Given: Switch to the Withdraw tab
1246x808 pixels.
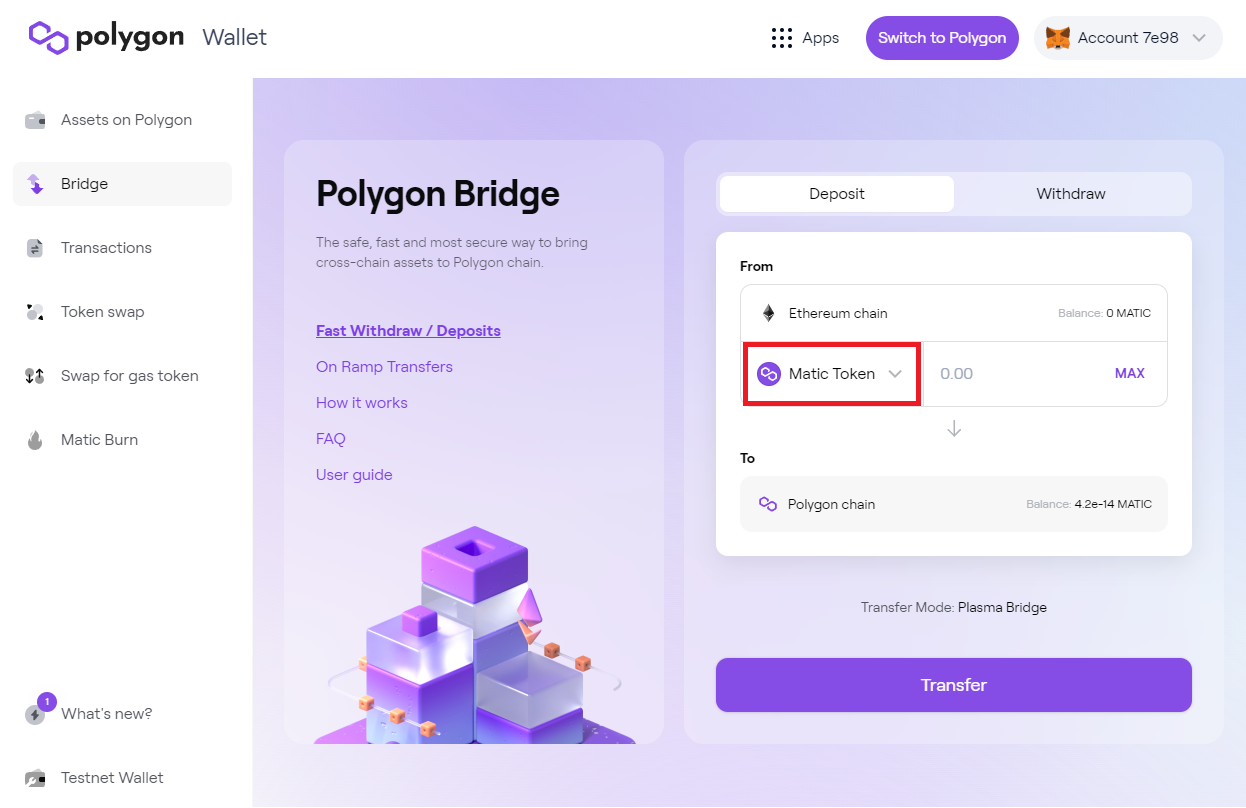Looking at the screenshot, I should click(1071, 194).
